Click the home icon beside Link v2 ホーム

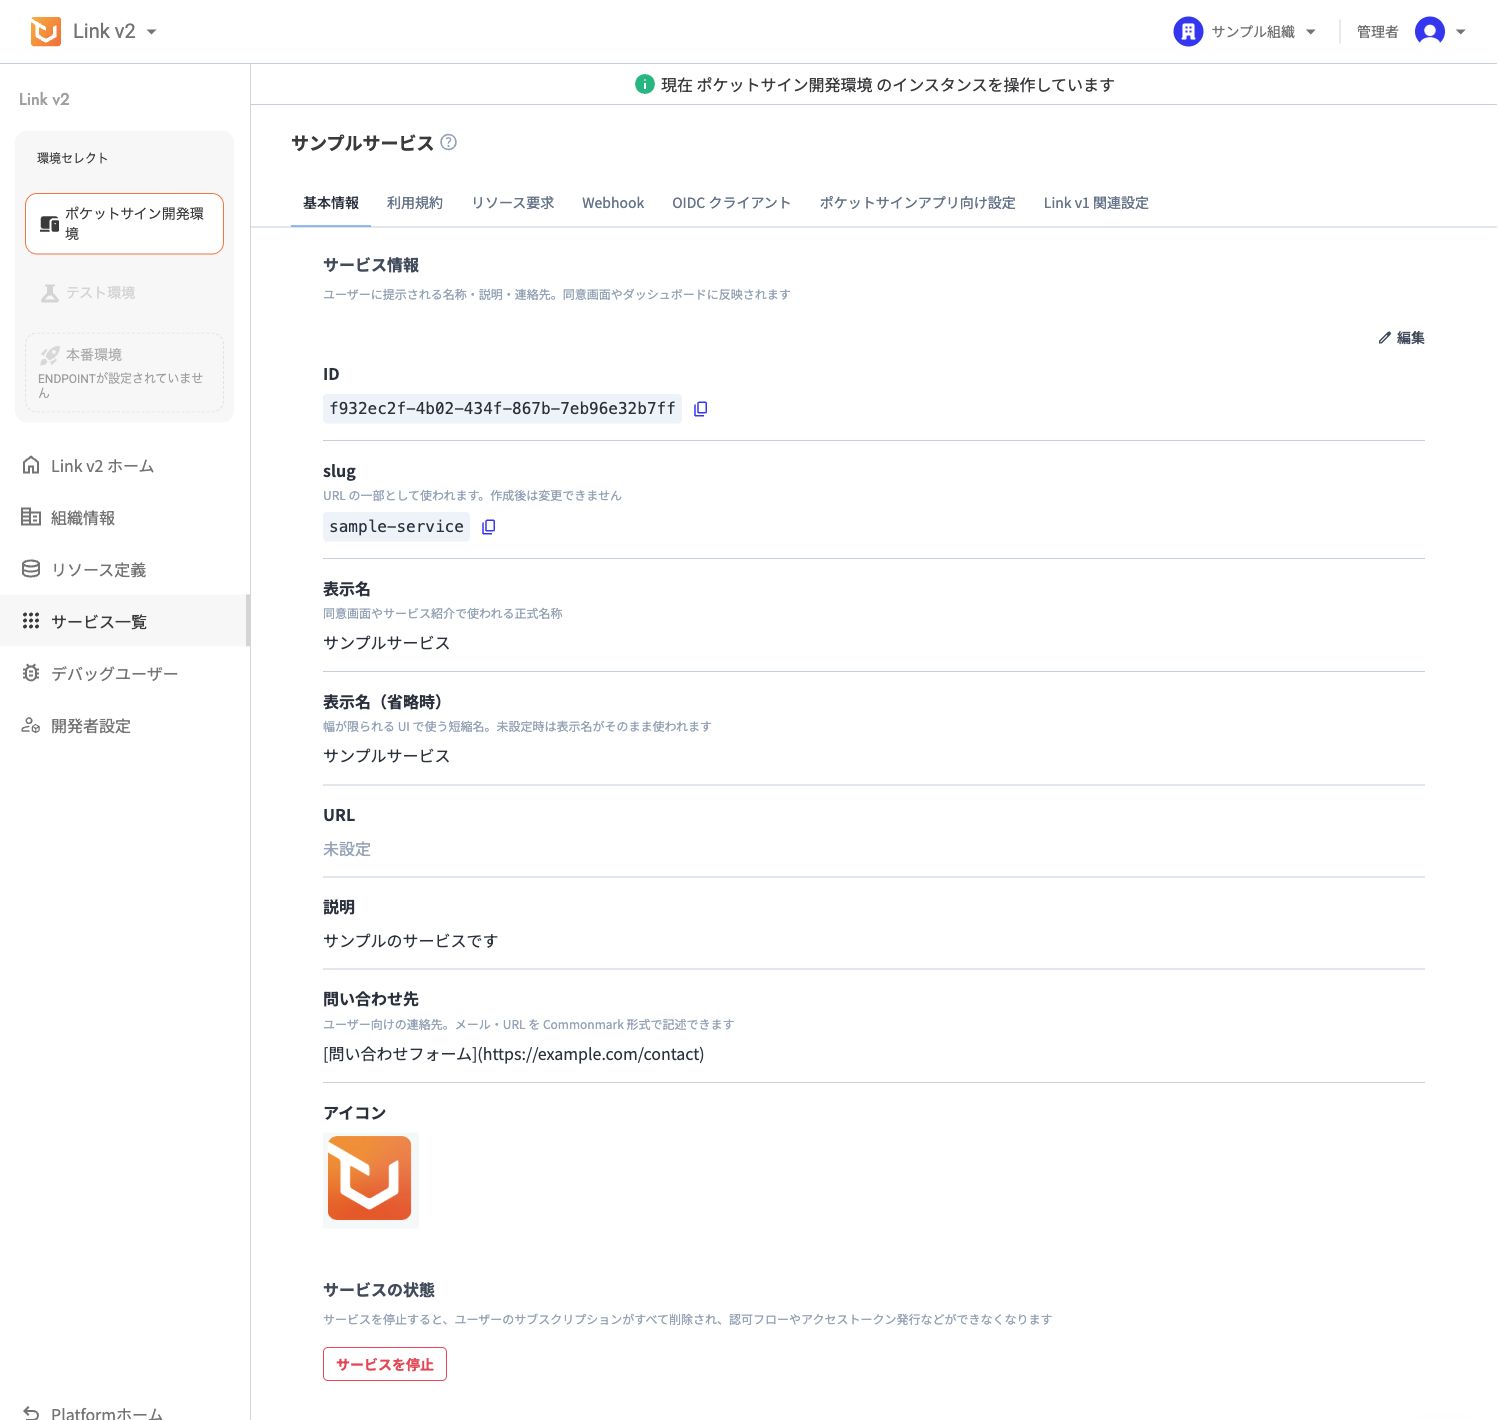31,465
